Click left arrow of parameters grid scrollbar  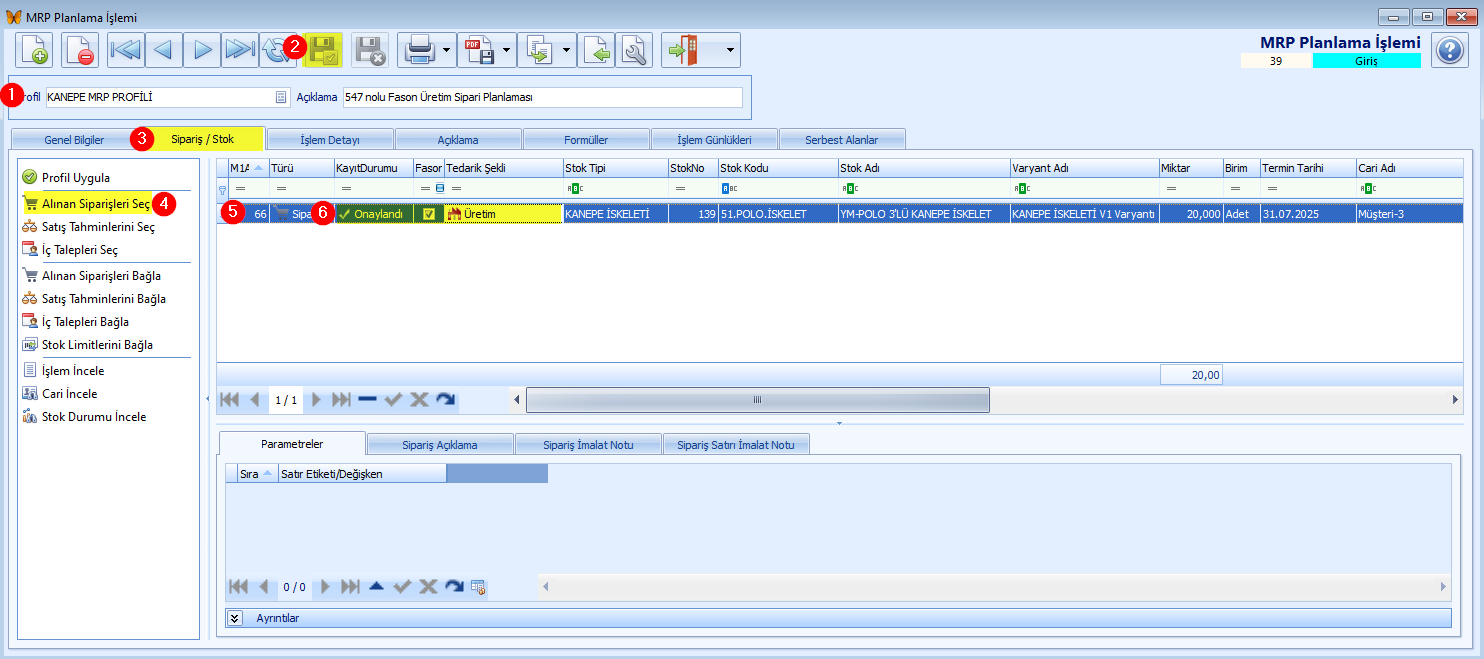545,586
